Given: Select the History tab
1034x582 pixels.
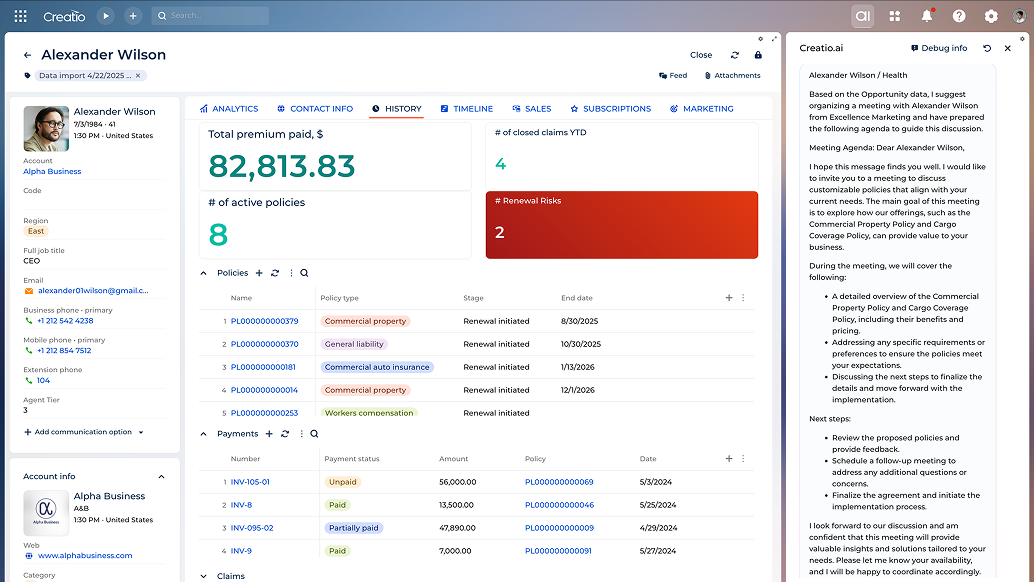Looking at the screenshot, I should 396,109.
